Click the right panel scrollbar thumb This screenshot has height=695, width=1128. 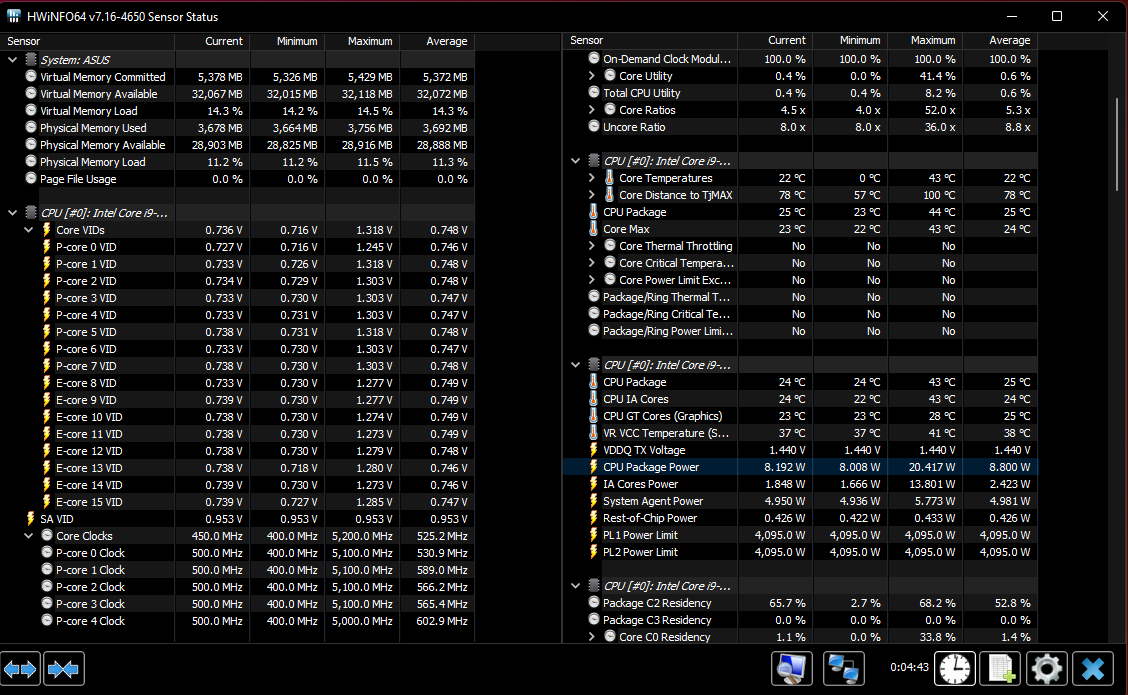pos(1117,144)
